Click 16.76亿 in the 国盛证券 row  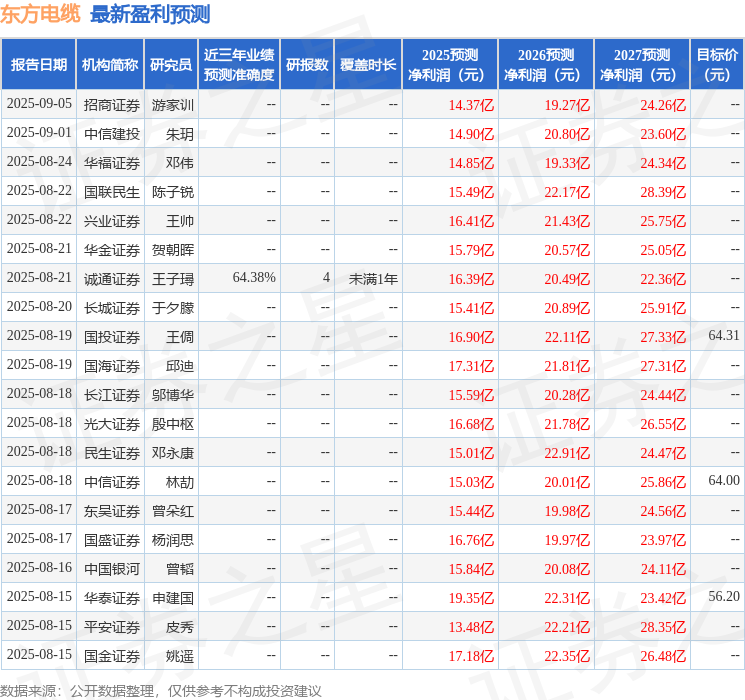[471, 539]
